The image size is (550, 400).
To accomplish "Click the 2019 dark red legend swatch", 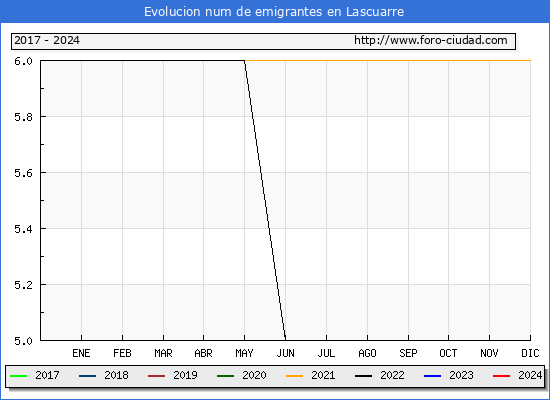I will [x=156, y=376].
